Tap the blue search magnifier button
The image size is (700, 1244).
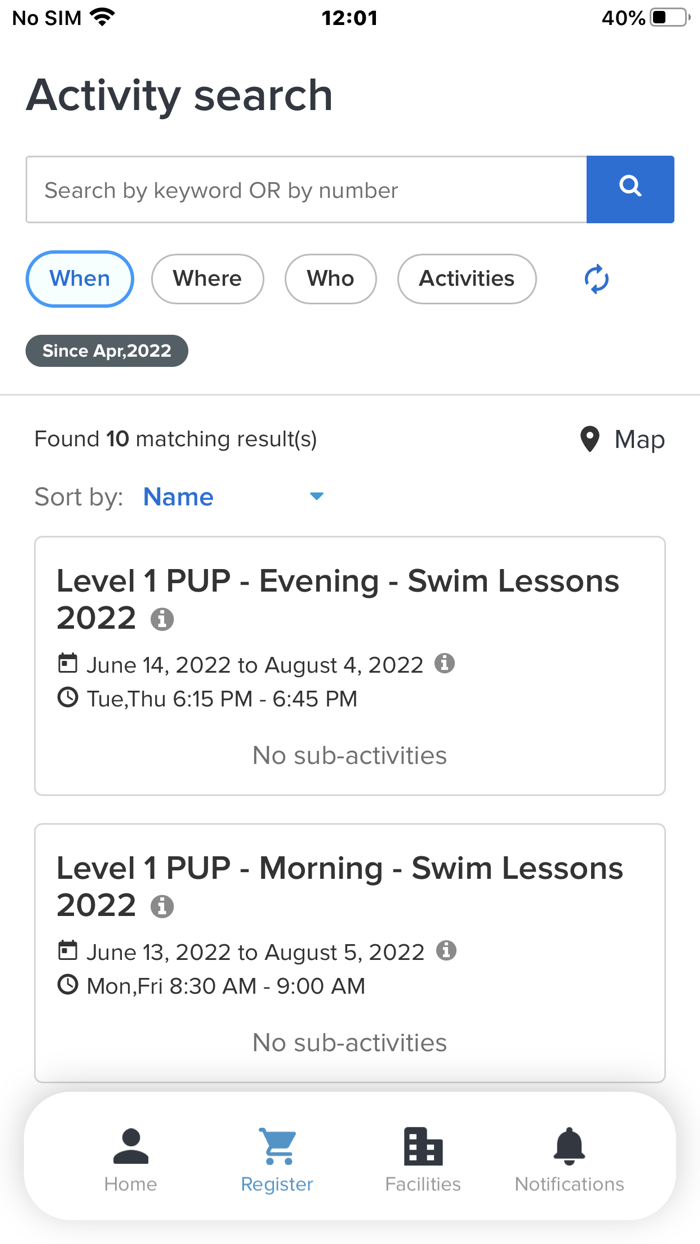coord(630,189)
